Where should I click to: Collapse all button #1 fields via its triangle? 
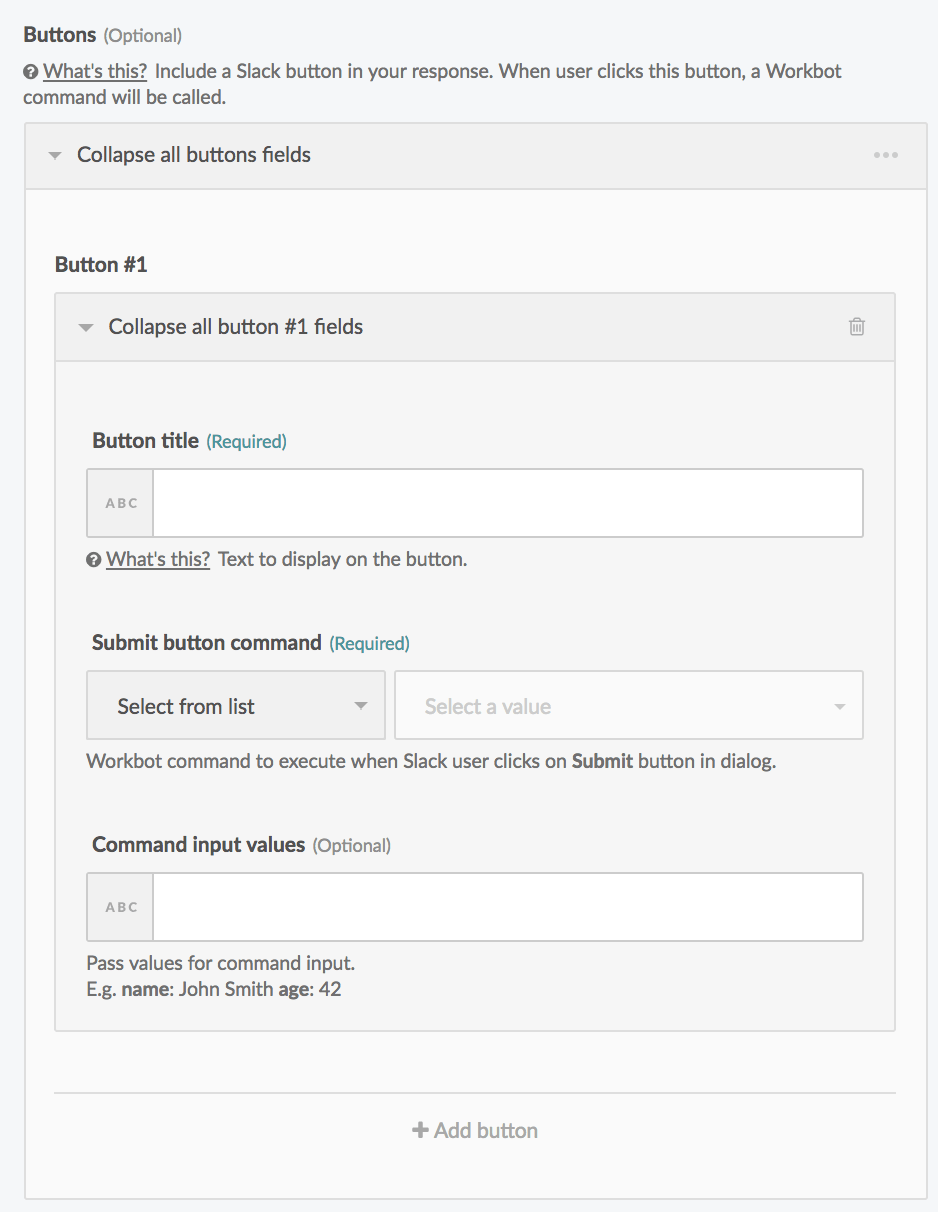[x=86, y=326]
